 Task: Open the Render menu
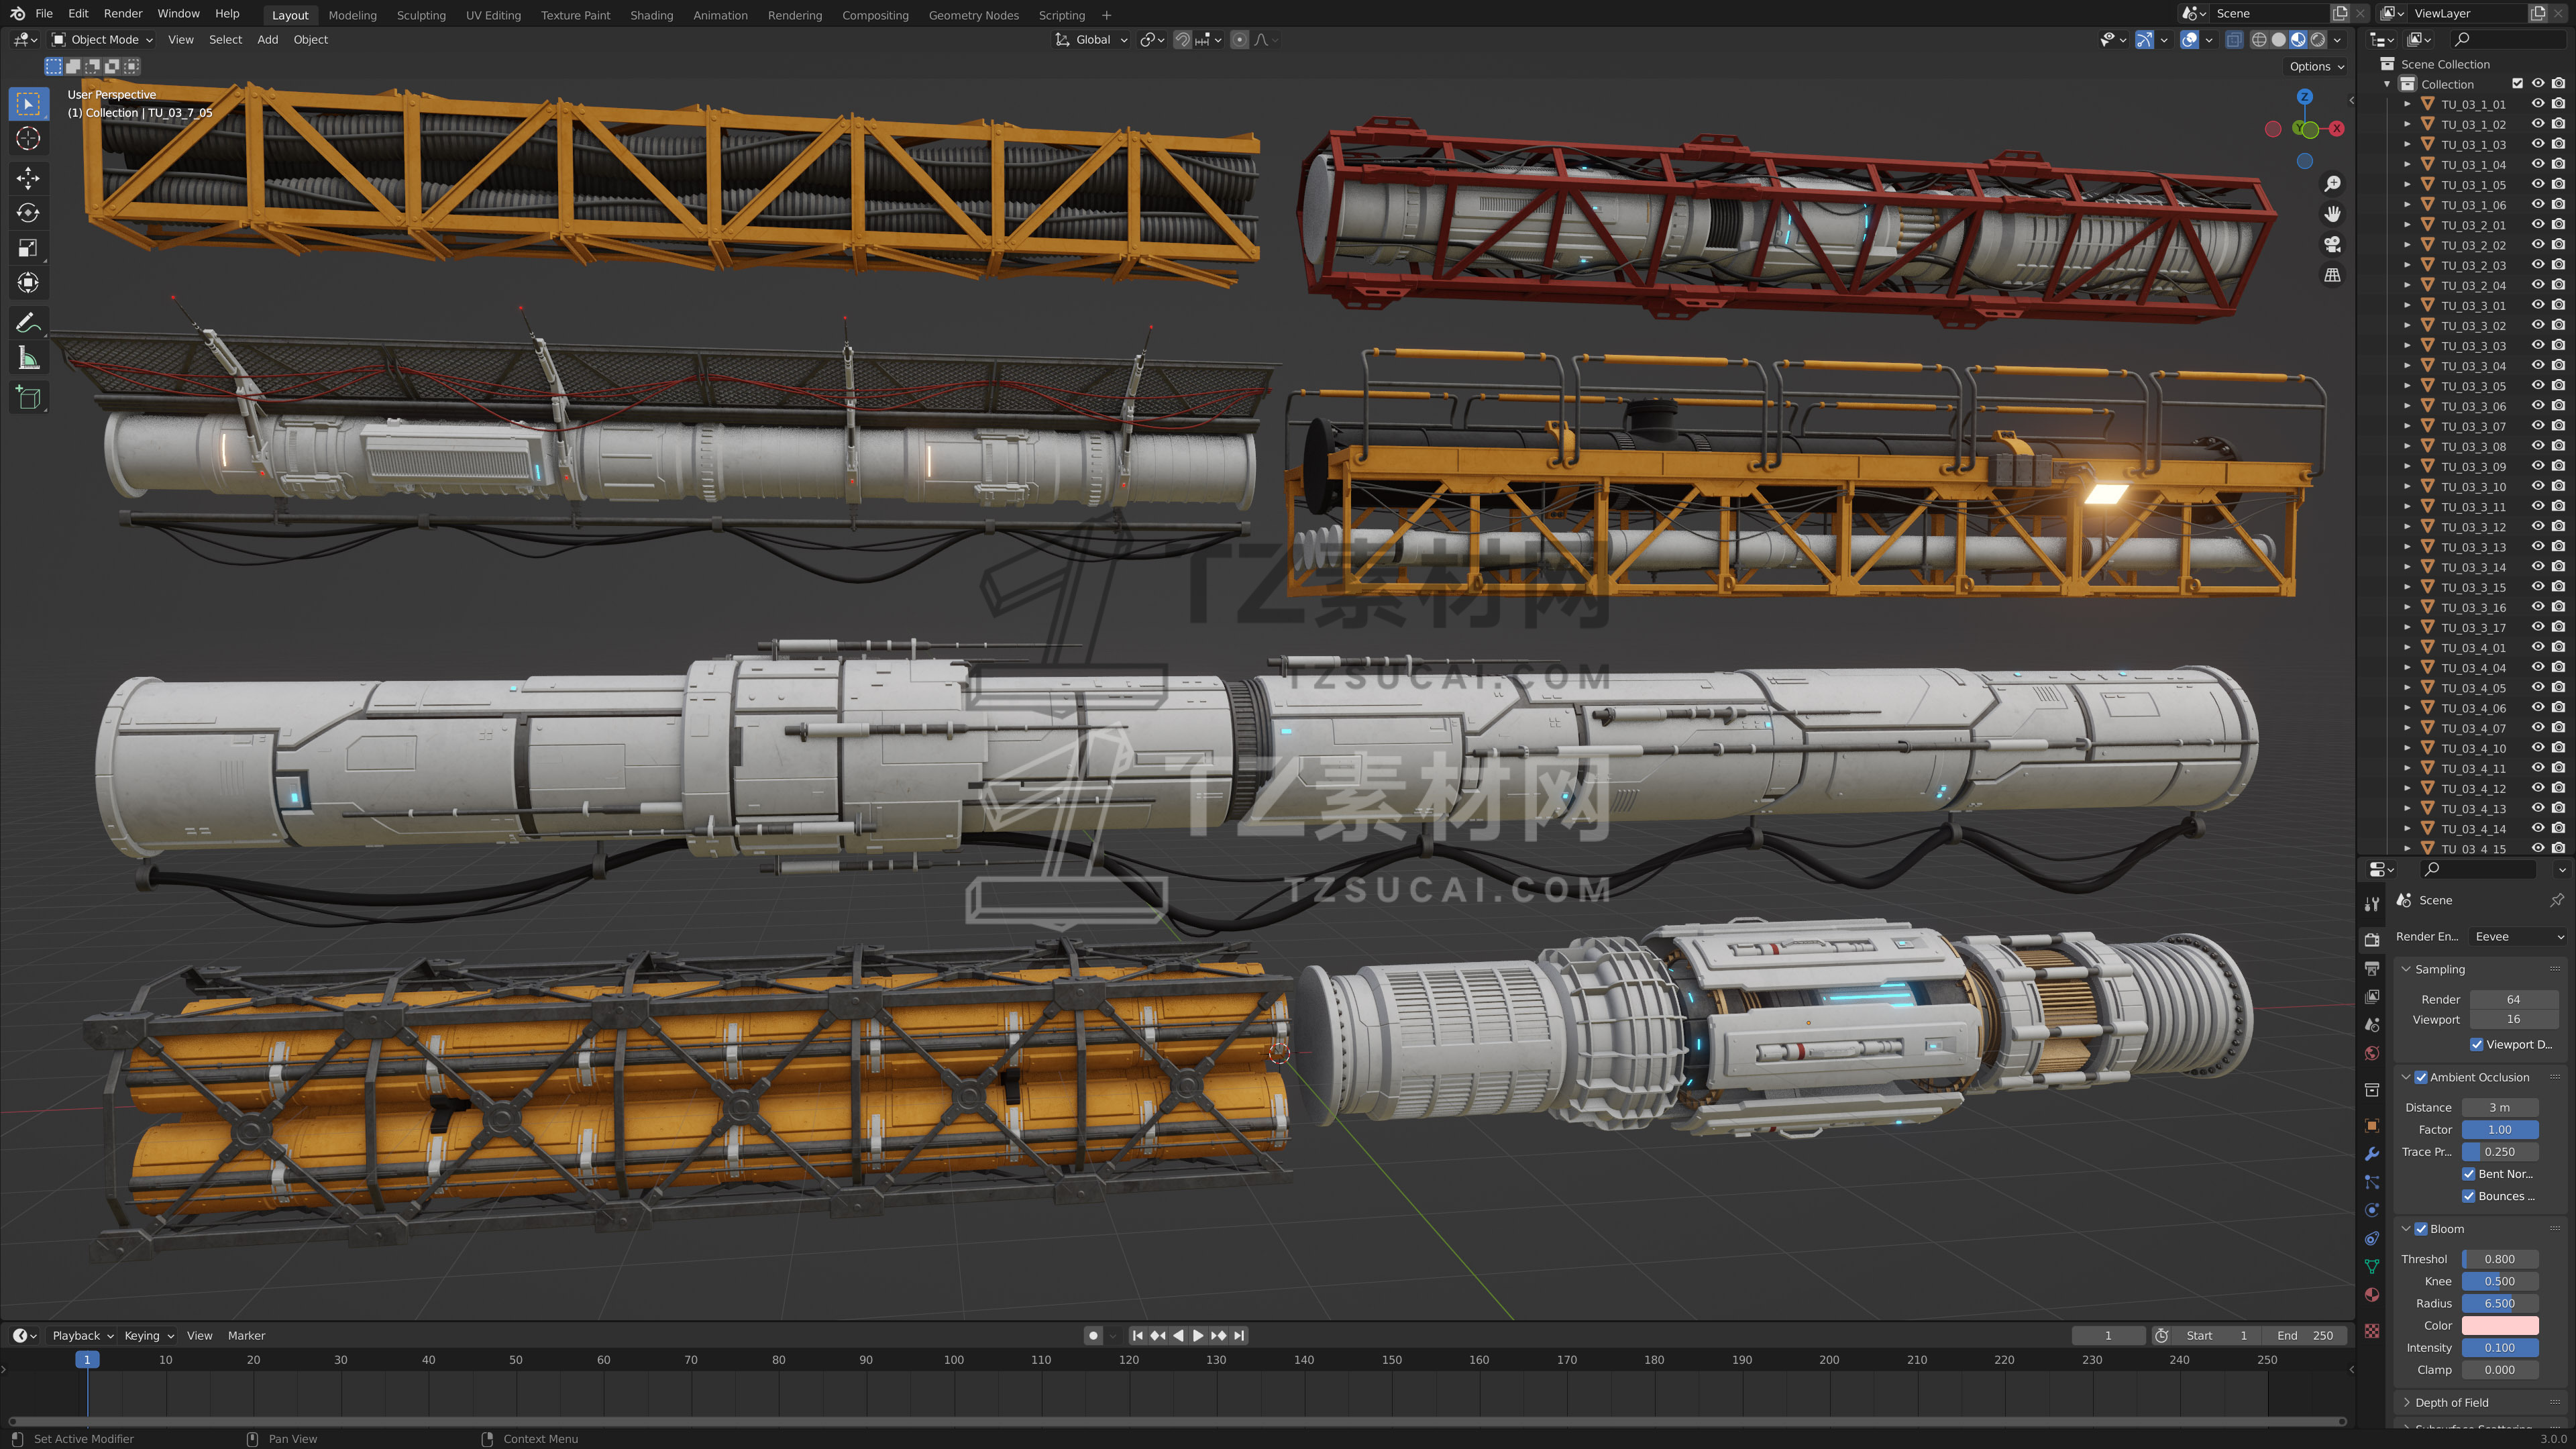point(123,14)
